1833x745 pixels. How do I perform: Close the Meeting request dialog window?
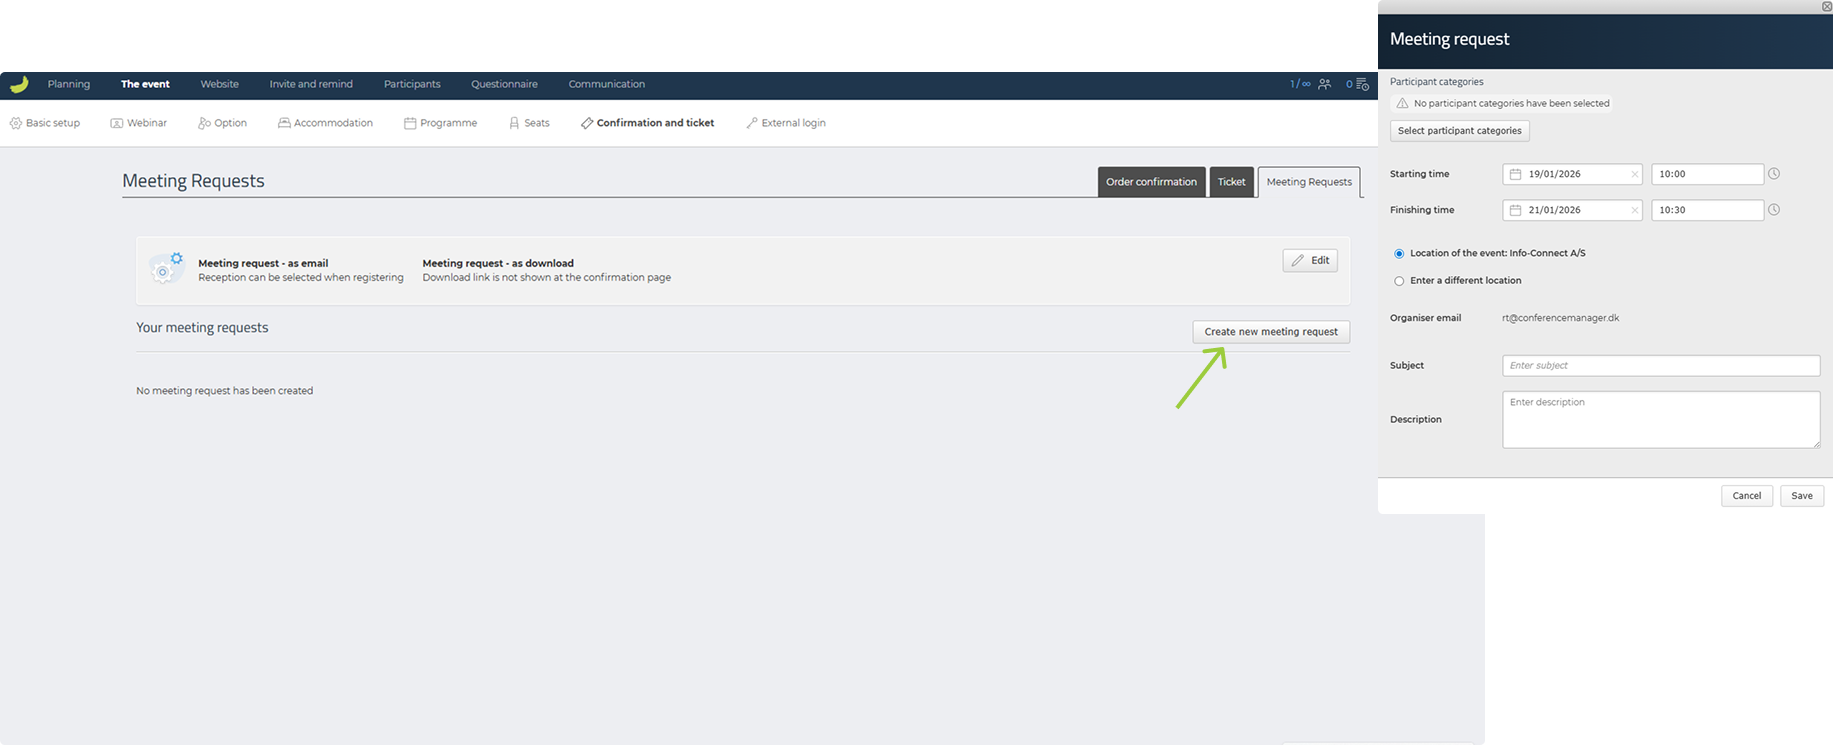pyautogui.click(x=1827, y=6)
